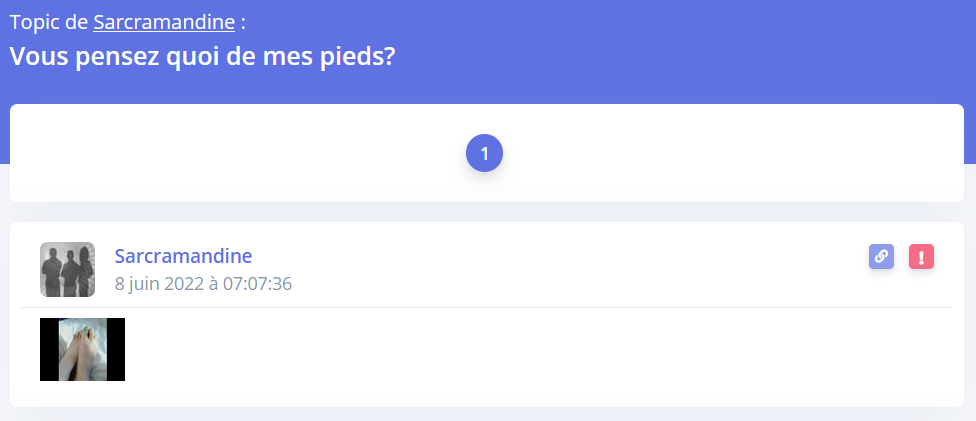976x421 pixels.
Task: Select the circular page number badge
Action: click(484, 153)
